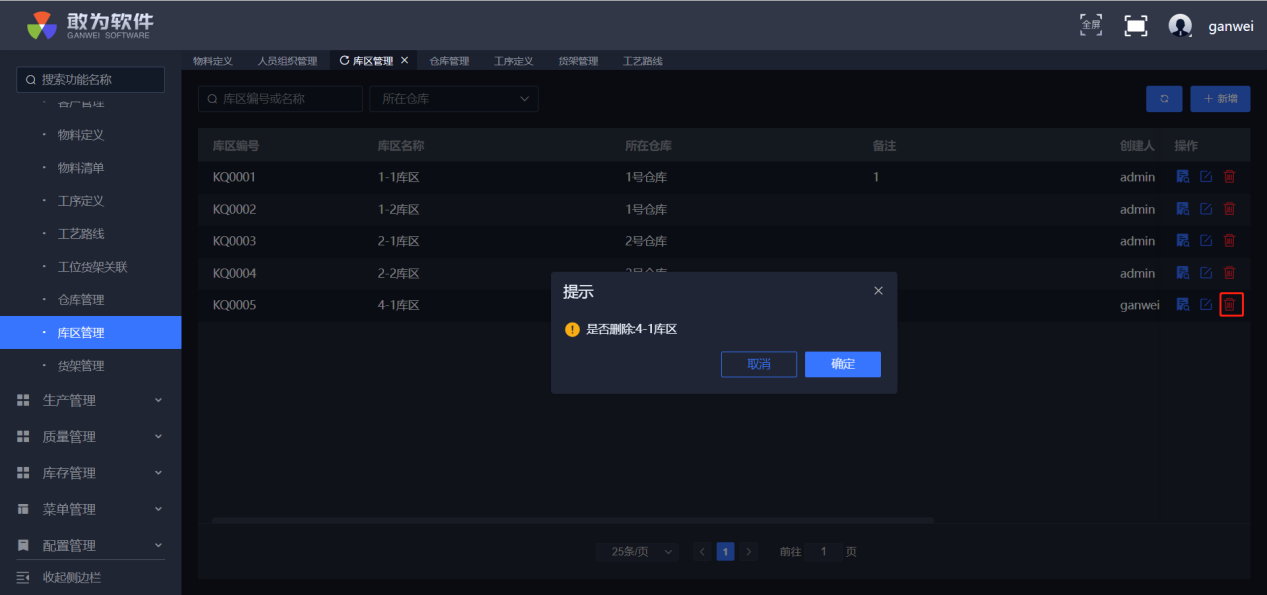This screenshot has height=595, width=1267.
Task: Switch to the 仓库管理 tab
Action: [449, 61]
